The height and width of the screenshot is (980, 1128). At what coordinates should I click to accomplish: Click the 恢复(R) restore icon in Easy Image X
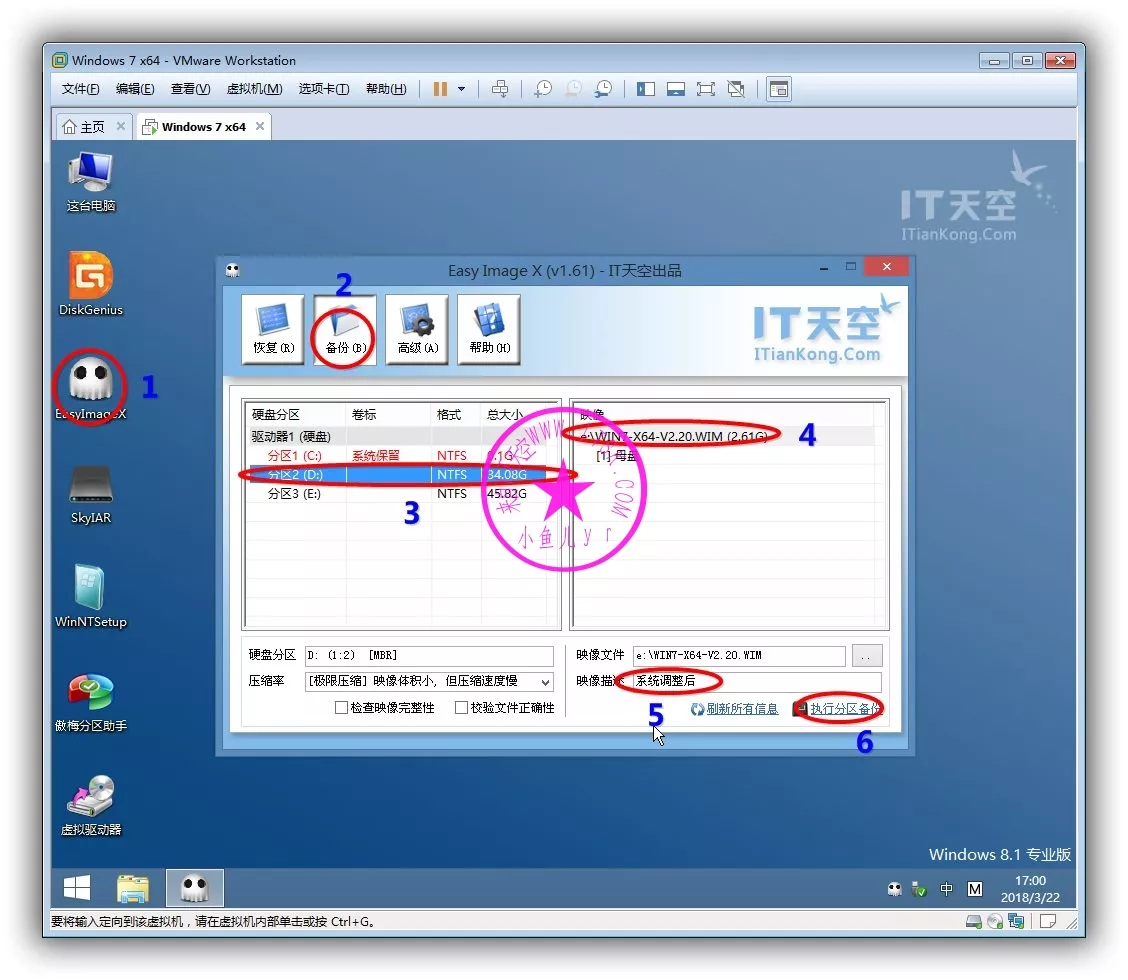pos(273,328)
